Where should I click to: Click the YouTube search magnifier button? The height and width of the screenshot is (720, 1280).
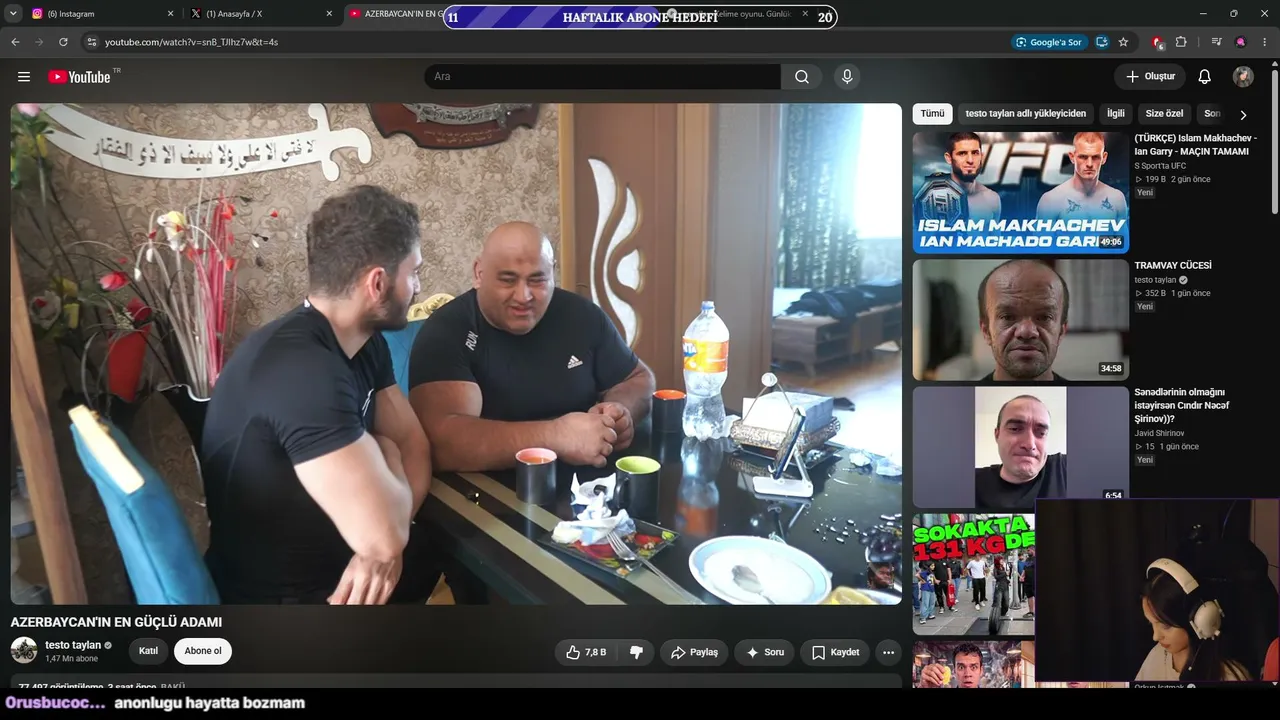[802, 77]
